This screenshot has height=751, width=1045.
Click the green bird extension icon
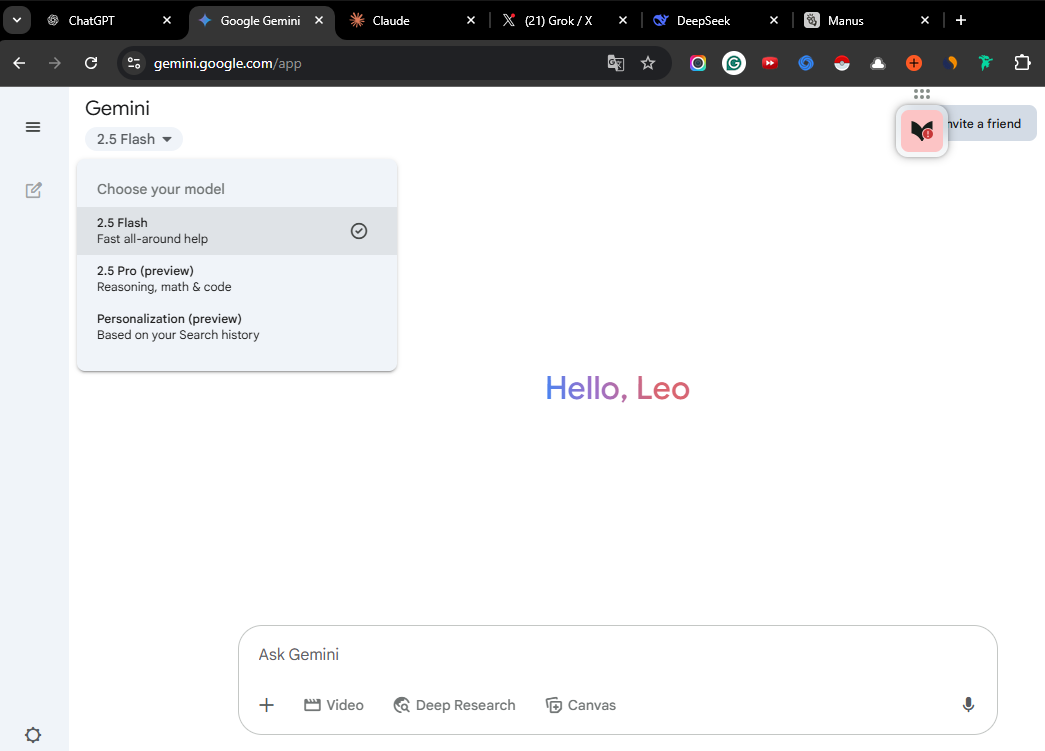(x=986, y=63)
